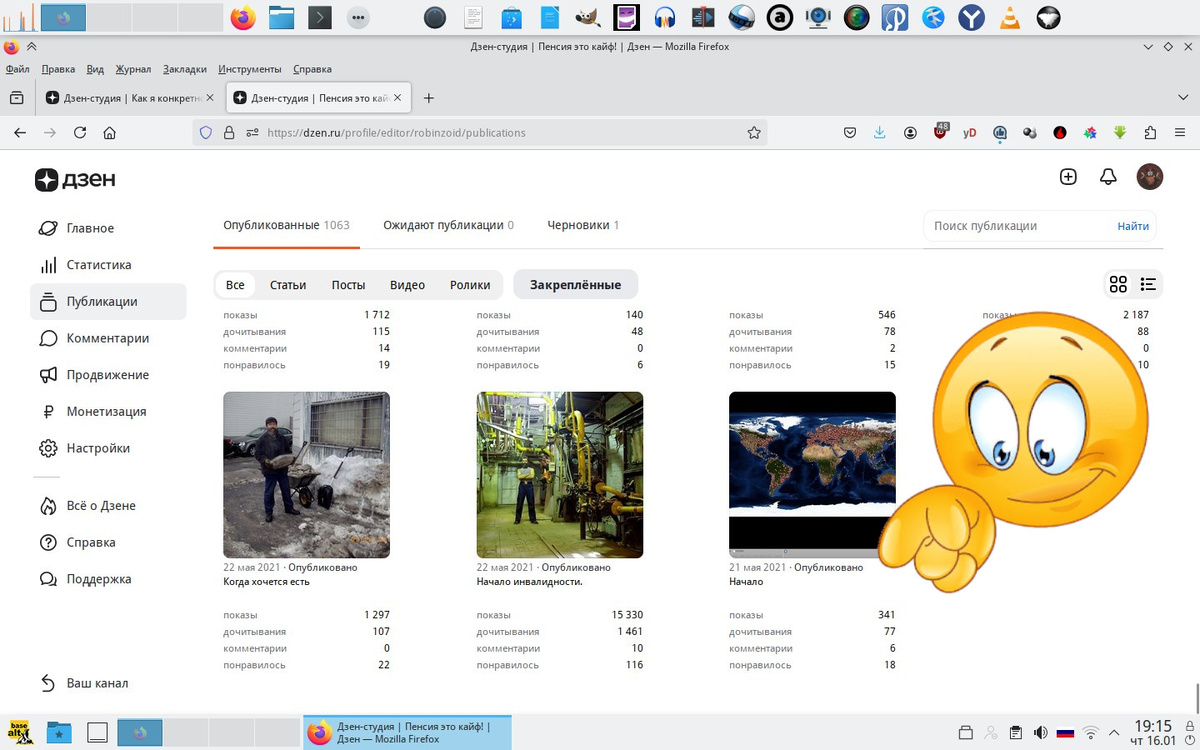Open Поддержка in the sidebar
Viewport: 1200px width, 750px height.
pyautogui.click(x=98, y=579)
